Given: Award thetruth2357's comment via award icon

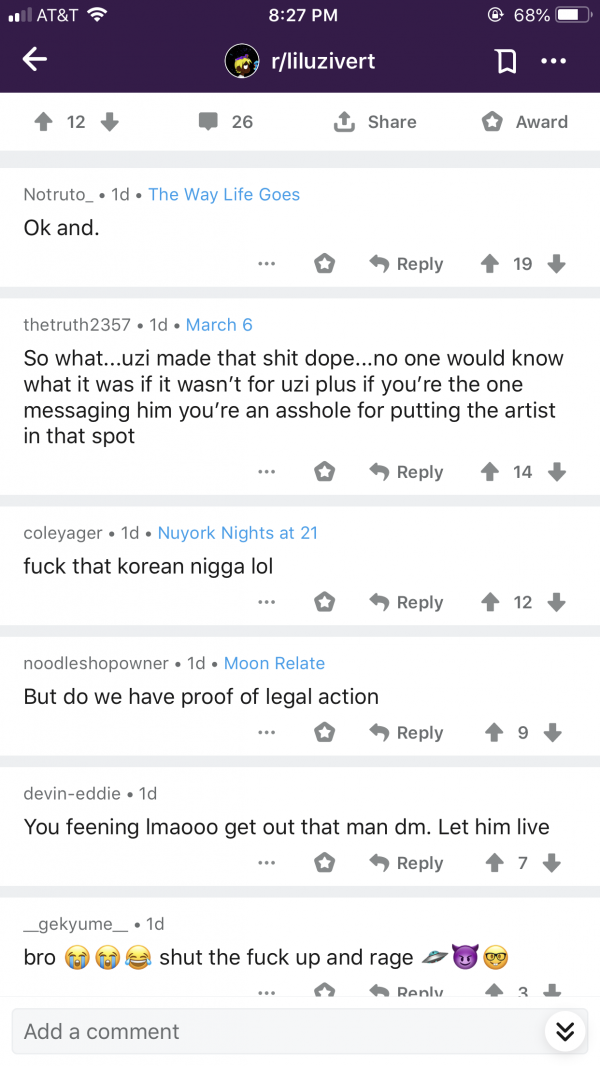Looking at the screenshot, I should (325, 472).
